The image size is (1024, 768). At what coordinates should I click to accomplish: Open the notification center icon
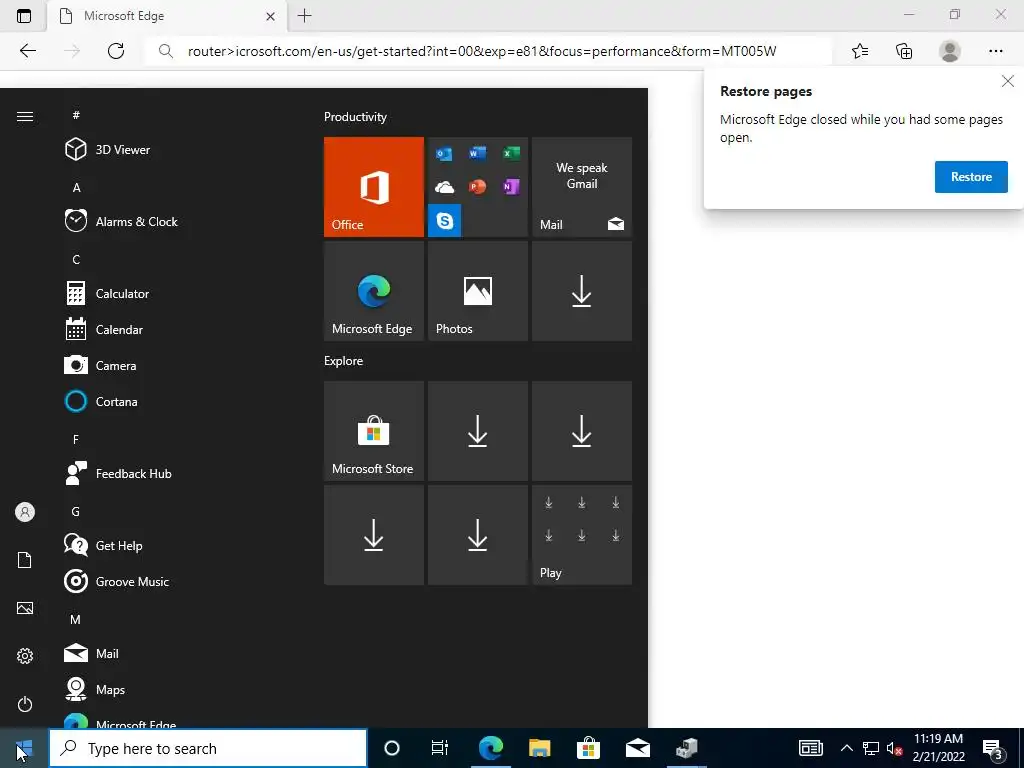pyautogui.click(x=993, y=748)
